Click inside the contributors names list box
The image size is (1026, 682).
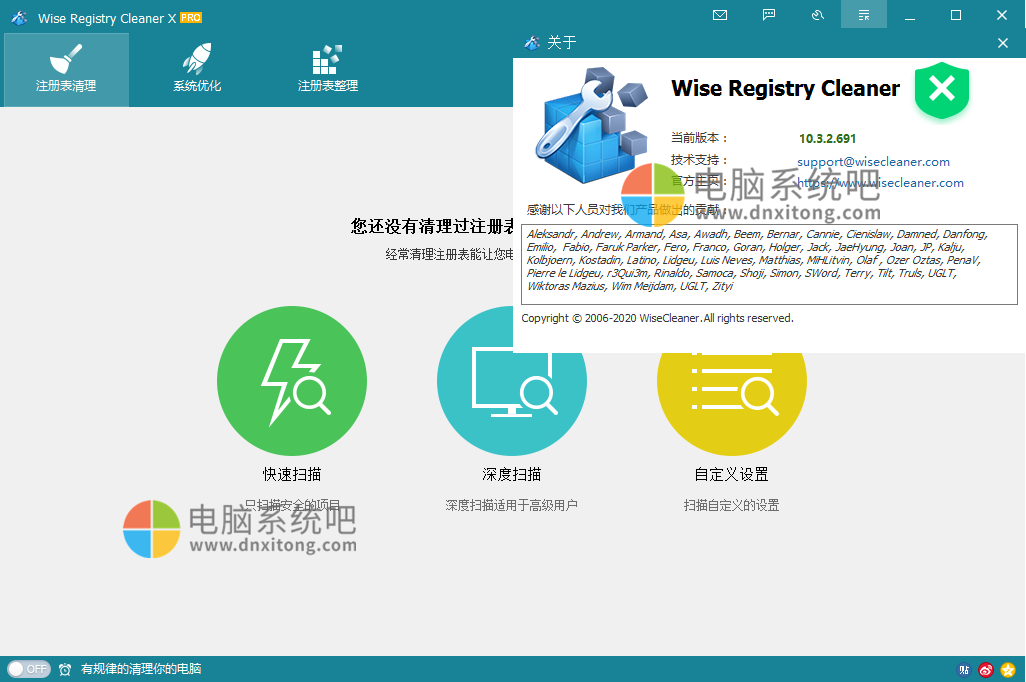click(x=769, y=264)
